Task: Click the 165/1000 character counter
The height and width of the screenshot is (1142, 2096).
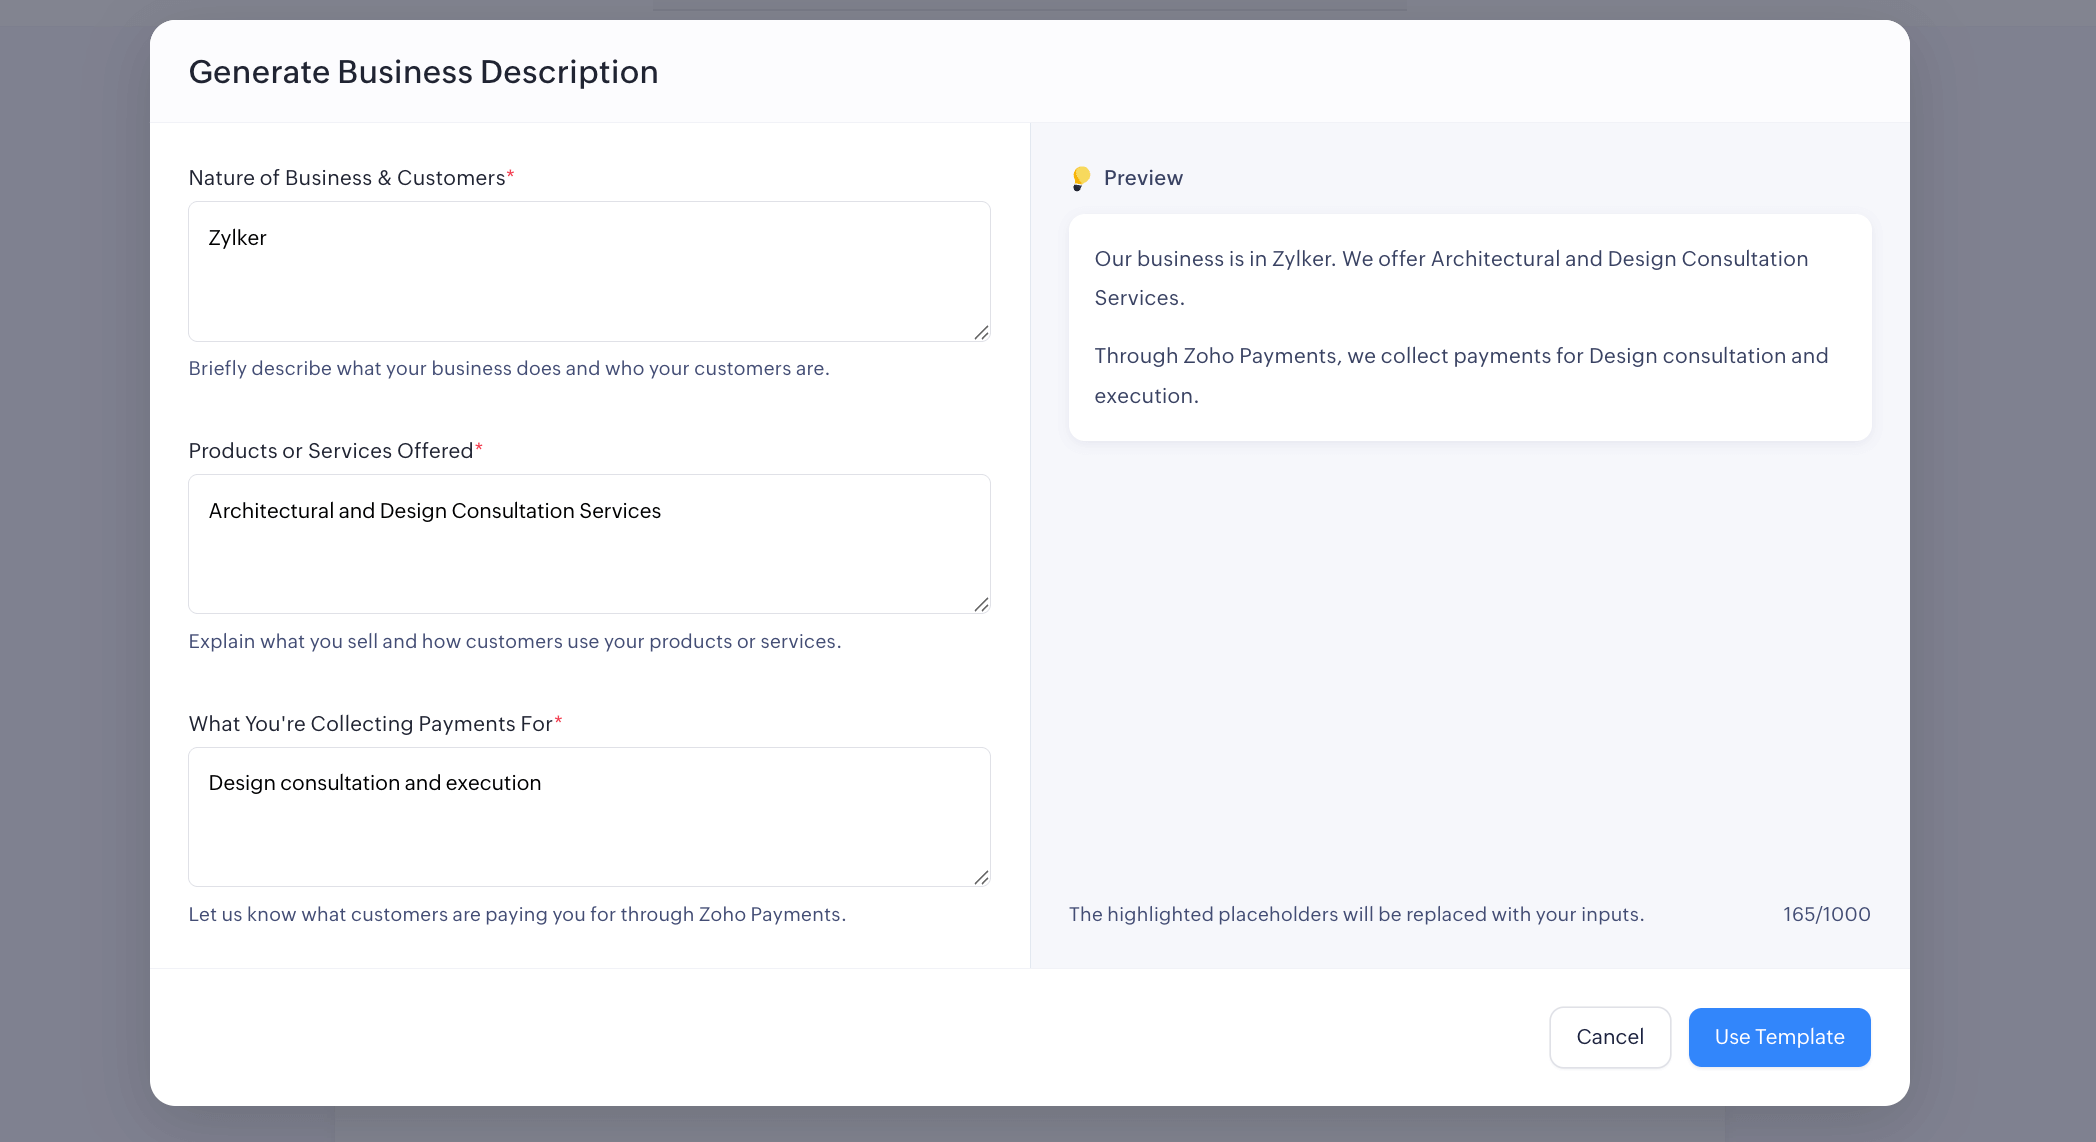Action: click(x=1826, y=914)
